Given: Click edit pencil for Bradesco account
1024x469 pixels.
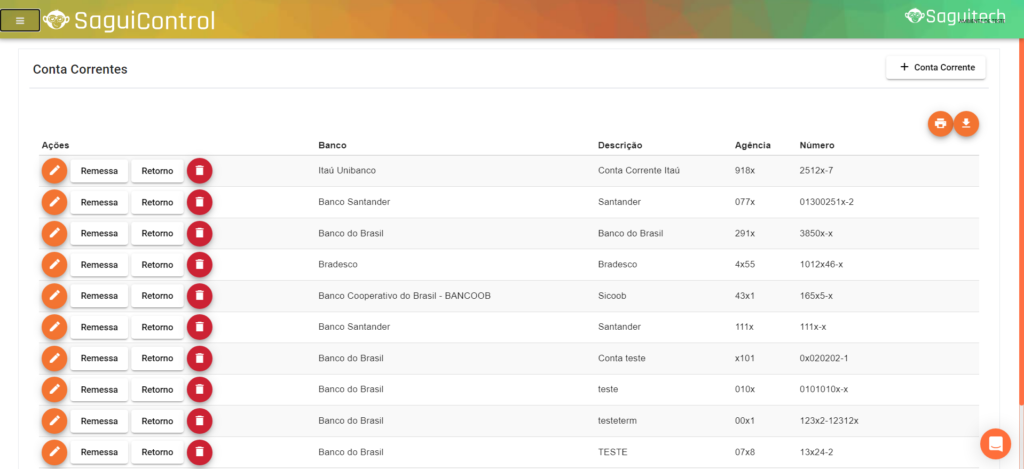Looking at the screenshot, I should 54,265.
